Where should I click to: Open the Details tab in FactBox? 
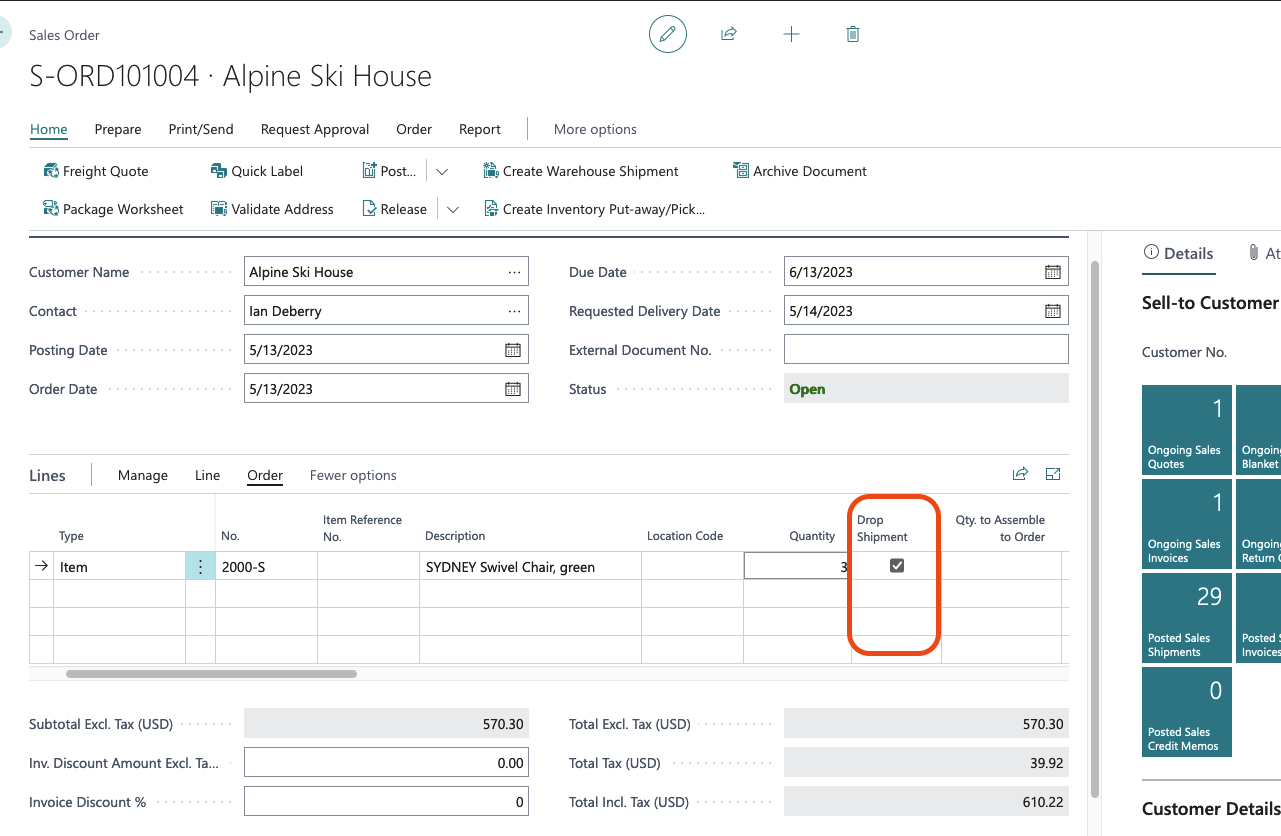[x=1179, y=254]
